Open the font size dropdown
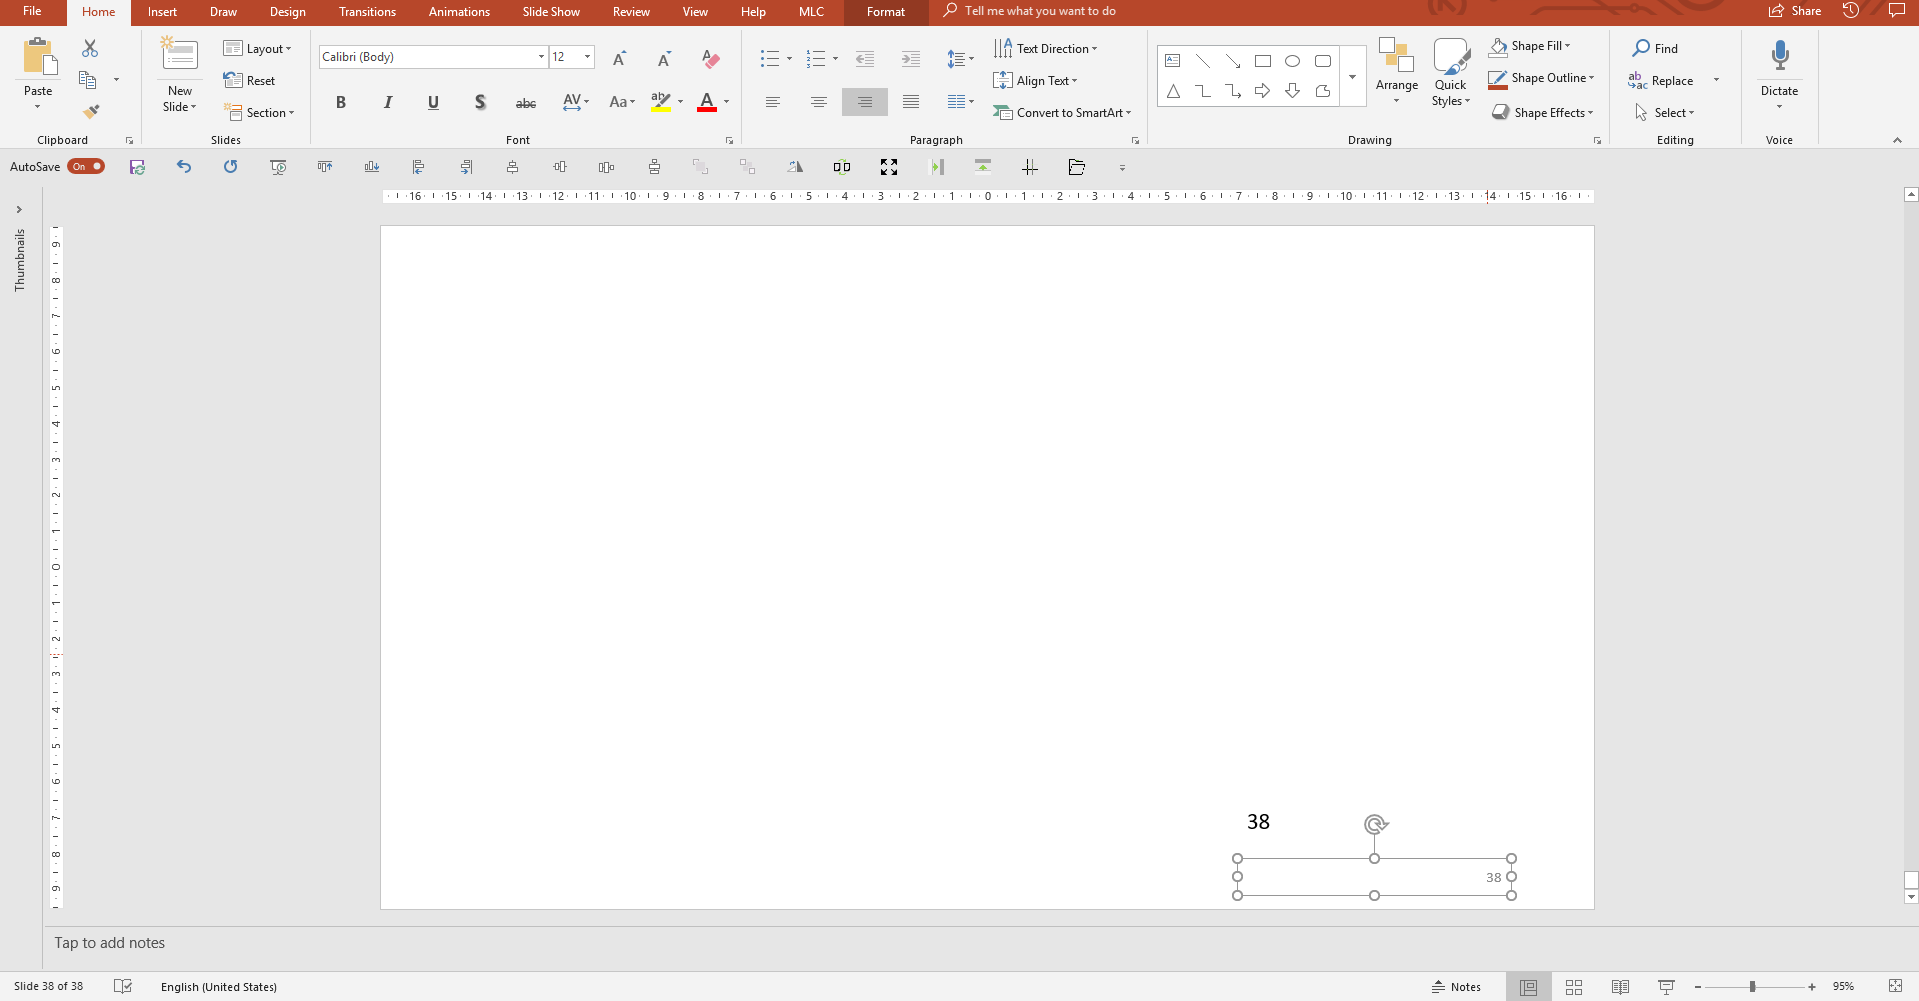Image resolution: width=1919 pixels, height=1001 pixels. pos(588,57)
